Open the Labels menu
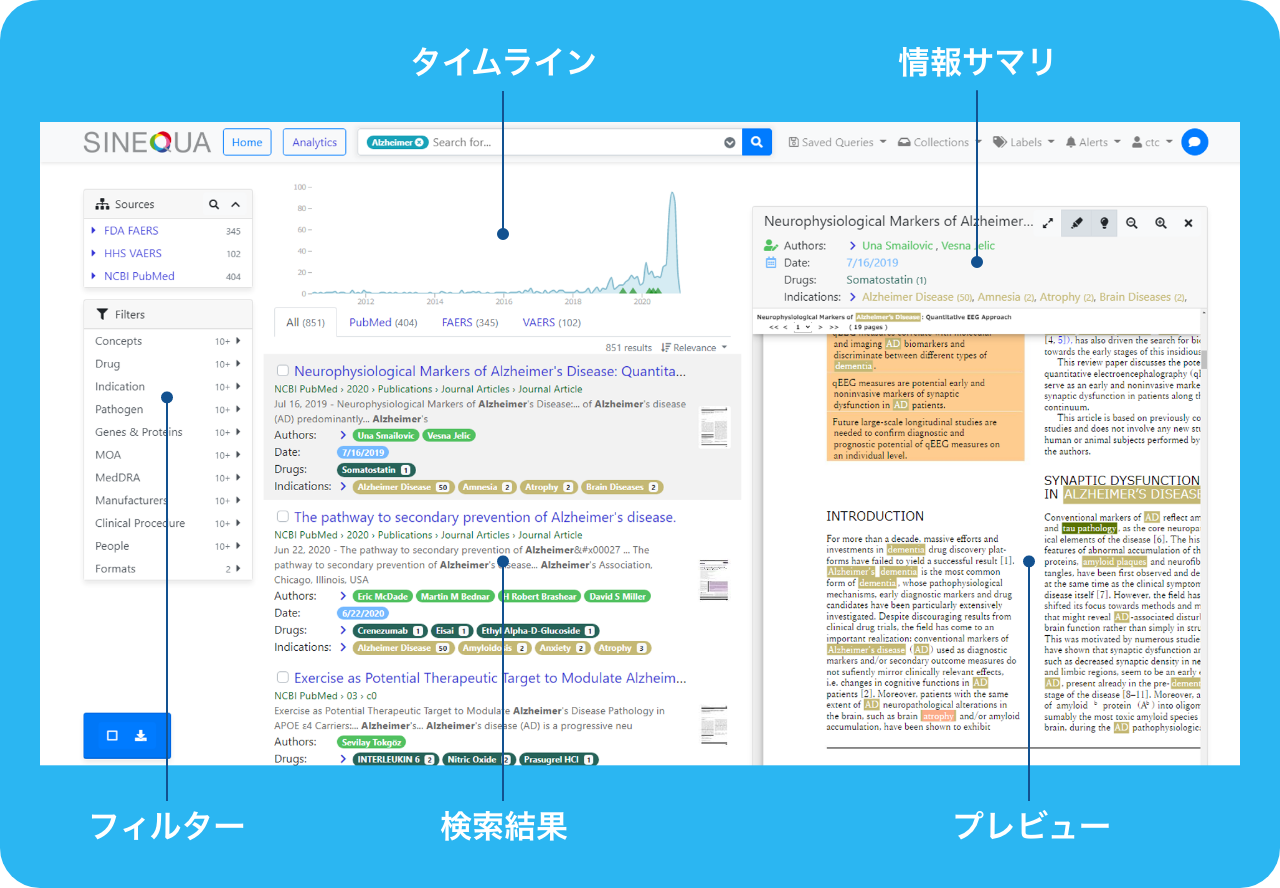Image resolution: width=1280 pixels, height=888 pixels. [x=1024, y=142]
